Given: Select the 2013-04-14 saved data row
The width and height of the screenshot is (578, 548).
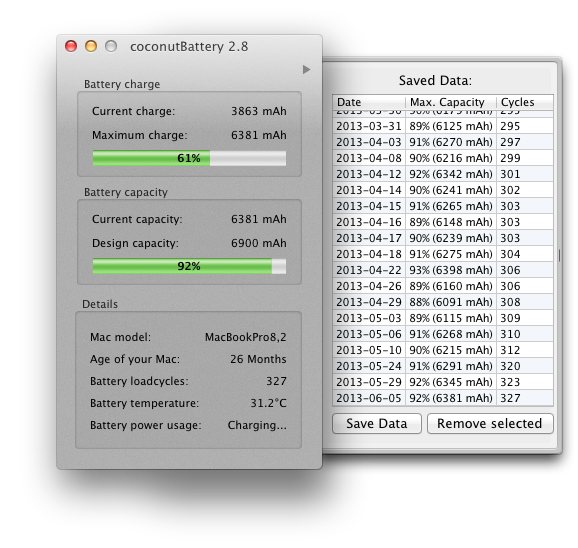Looking at the screenshot, I should 443,190.
